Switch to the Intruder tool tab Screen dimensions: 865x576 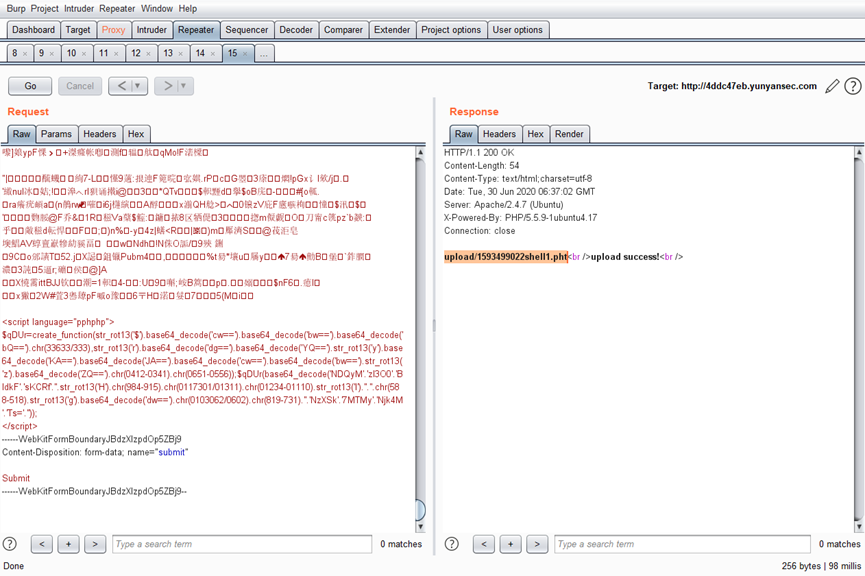152,30
